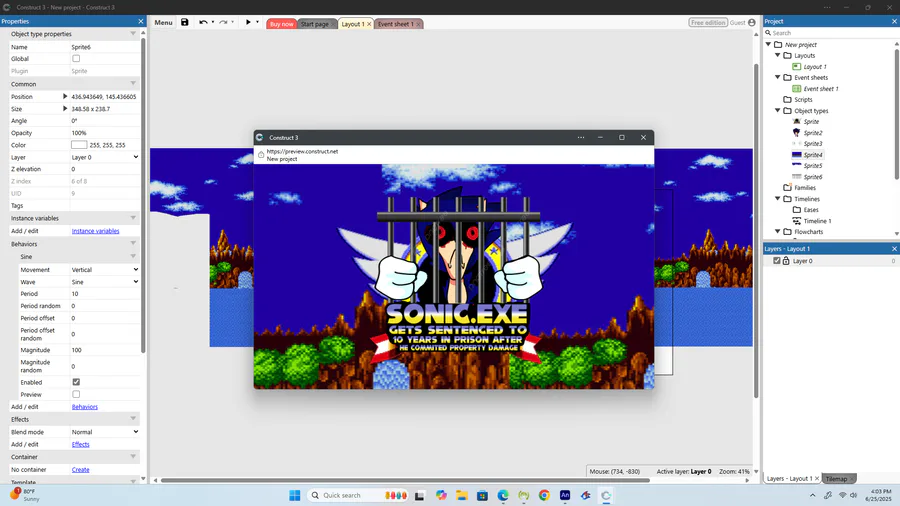Open the Windows Start menu
This screenshot has height=506, width=900.
click(x=294, y=495)
